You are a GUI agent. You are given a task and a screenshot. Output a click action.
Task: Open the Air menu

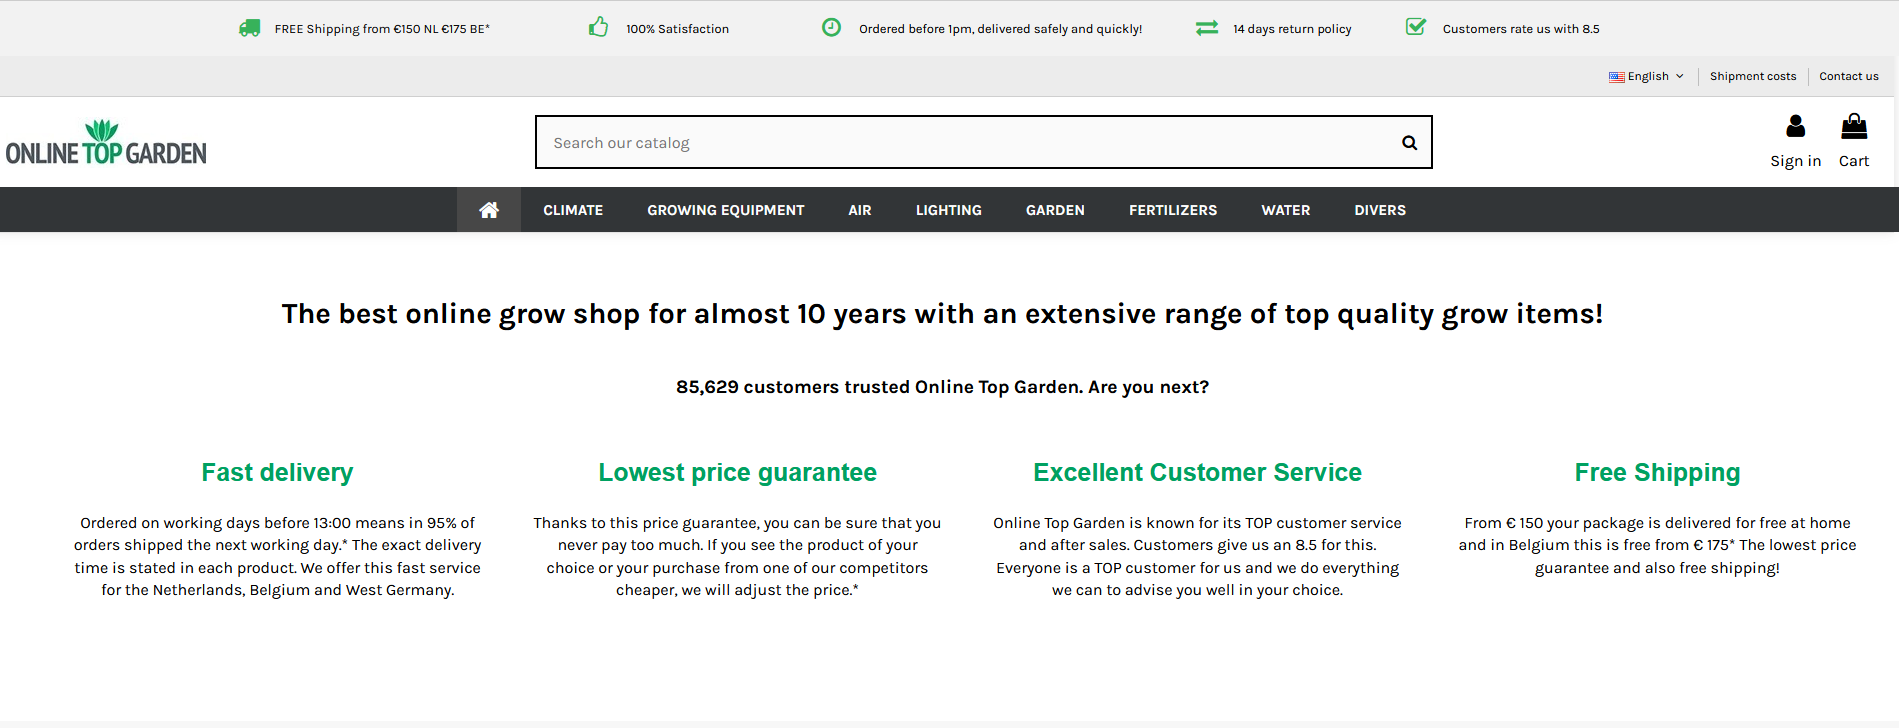coord(860,210)
